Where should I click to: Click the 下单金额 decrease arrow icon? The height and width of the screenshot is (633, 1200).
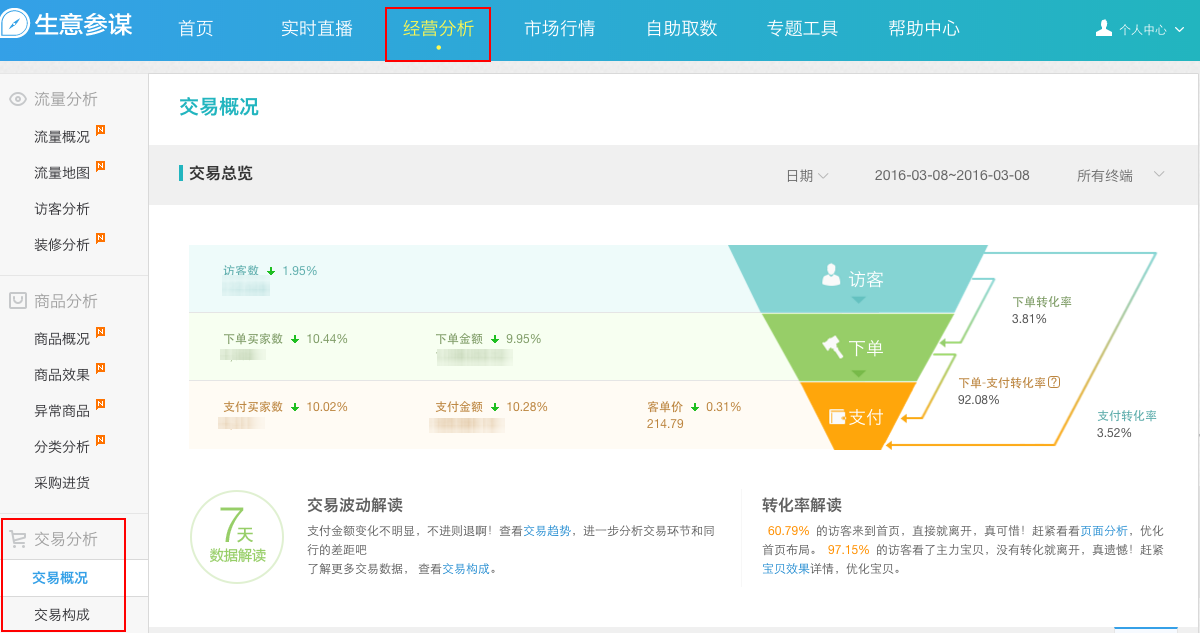495,339
